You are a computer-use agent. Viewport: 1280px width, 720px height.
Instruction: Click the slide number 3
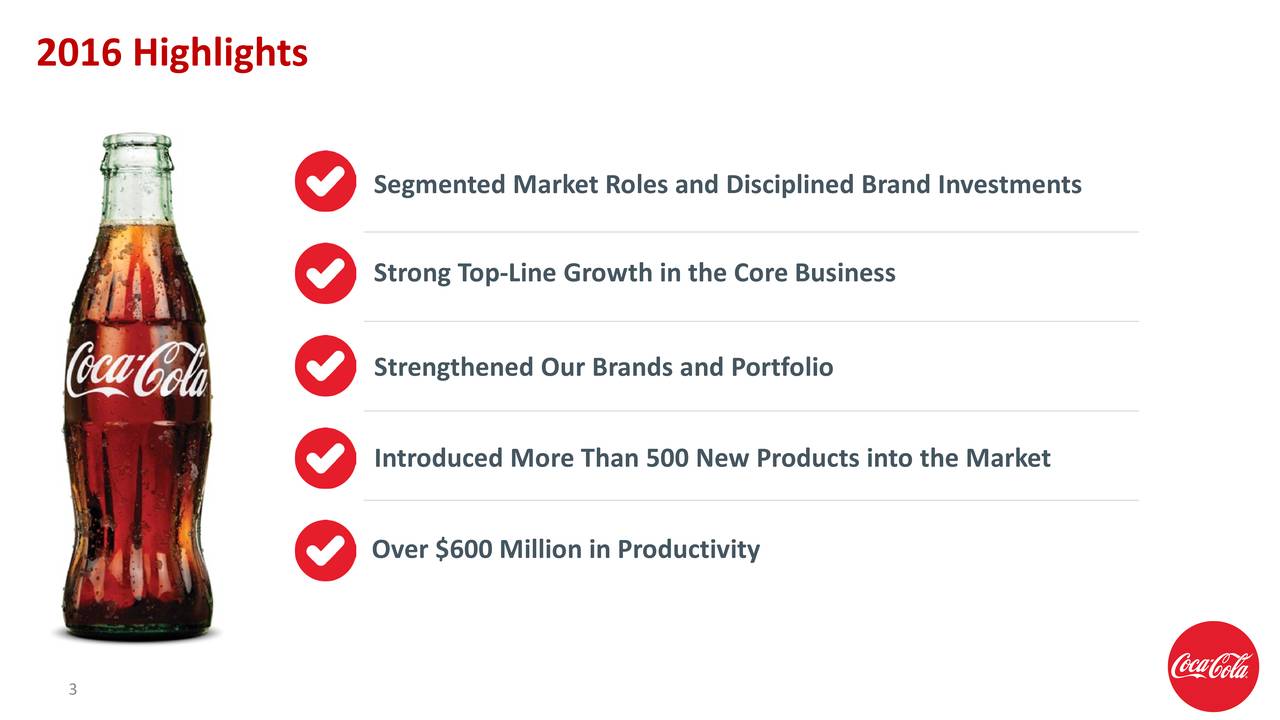[x=73, y=689]
